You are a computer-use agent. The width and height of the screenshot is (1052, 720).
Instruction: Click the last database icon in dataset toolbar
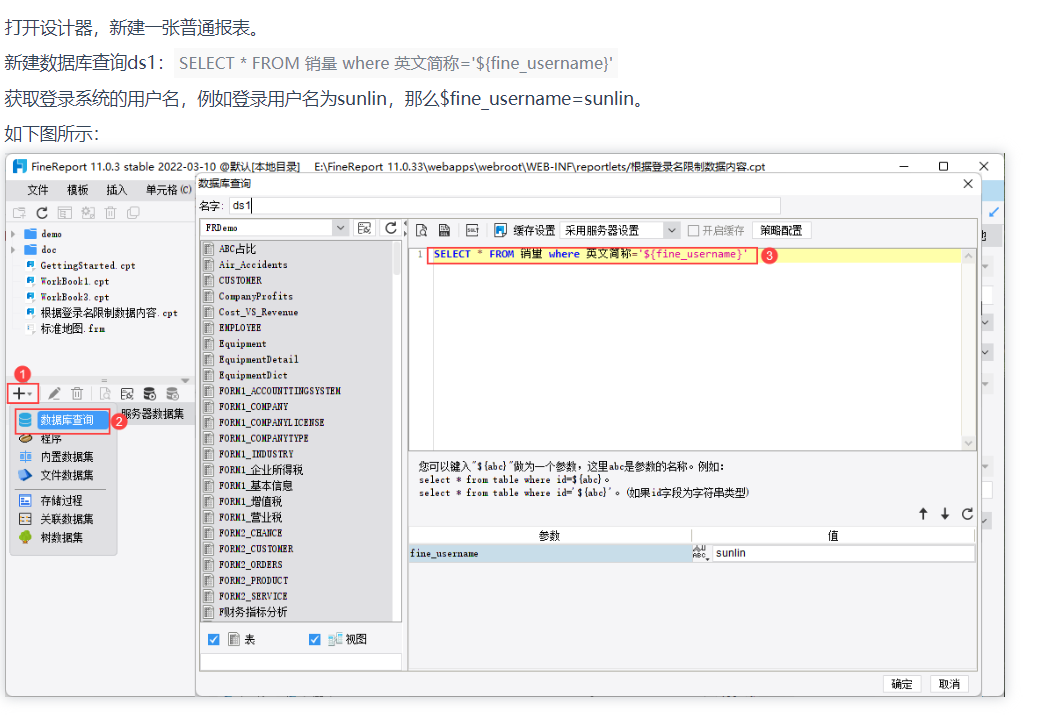(172, 394)
